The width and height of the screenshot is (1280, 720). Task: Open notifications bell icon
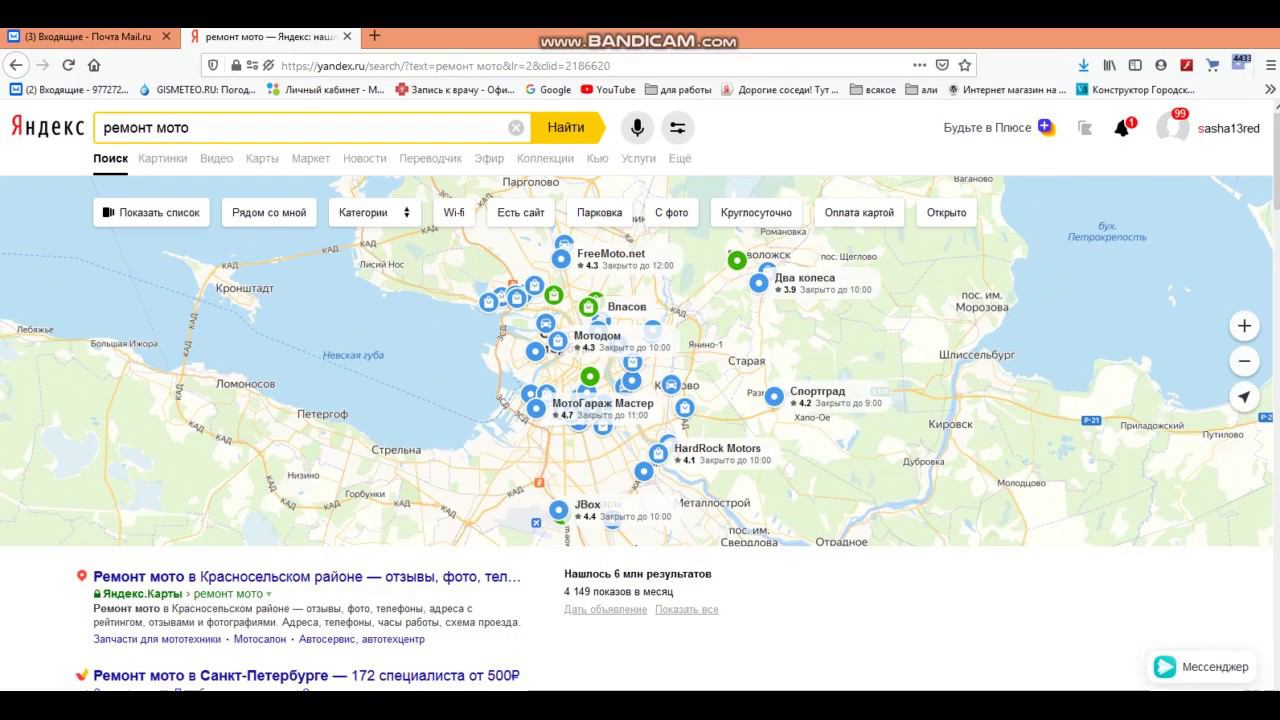[x=1122, y=128]
